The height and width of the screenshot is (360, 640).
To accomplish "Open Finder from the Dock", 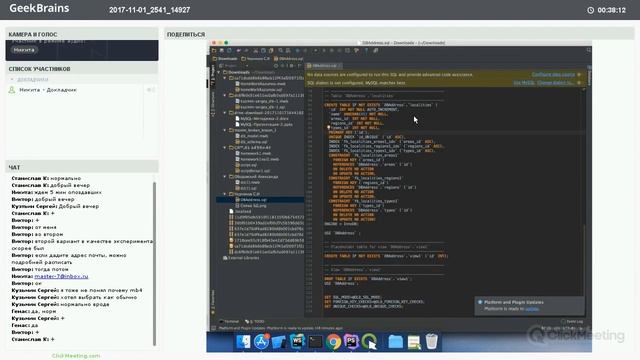I will [243, 342].
